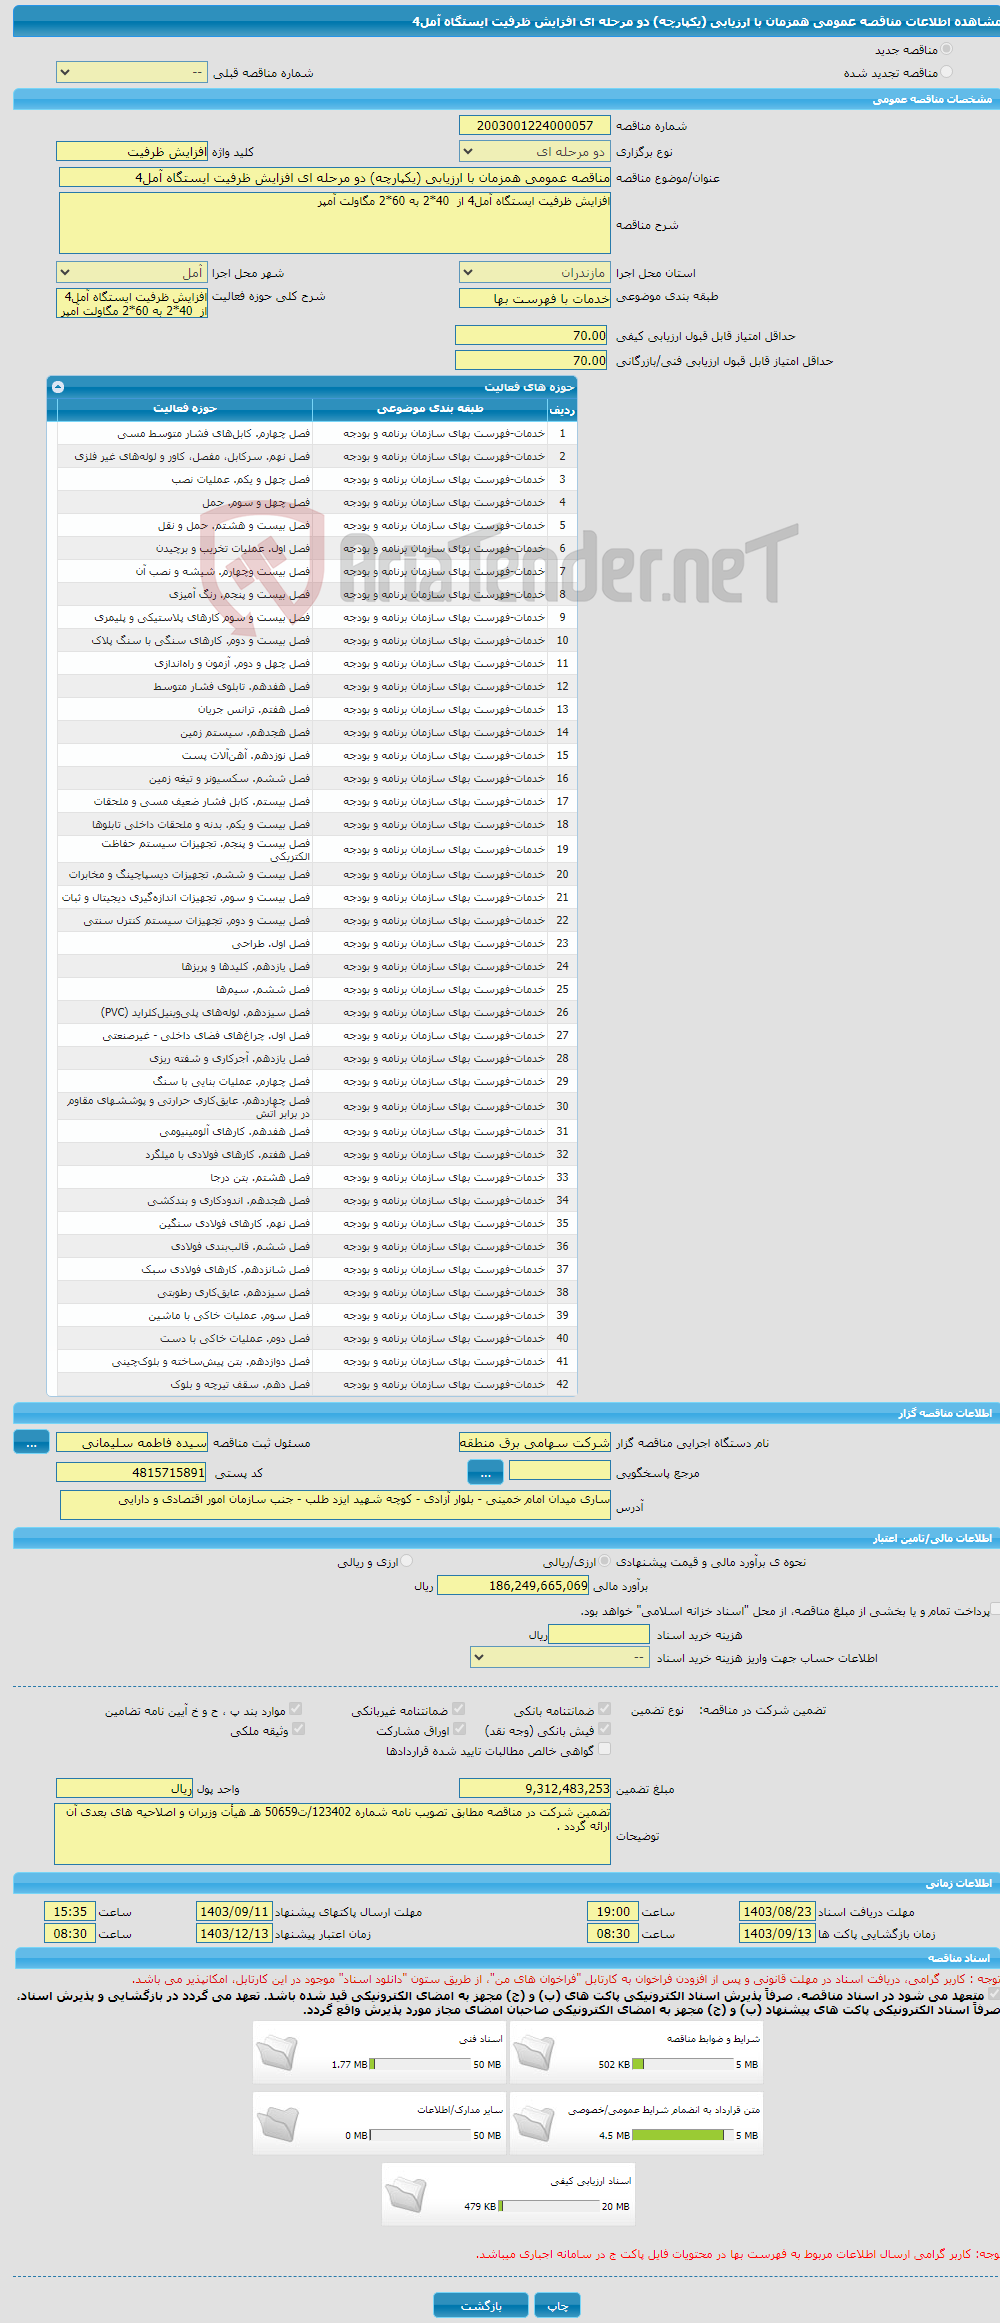The height and width of the screenshot is (2323, 1000).
Task: Click the متن قرارداد folder icon
Action: pyautogui.click(x=534, y=2123)
